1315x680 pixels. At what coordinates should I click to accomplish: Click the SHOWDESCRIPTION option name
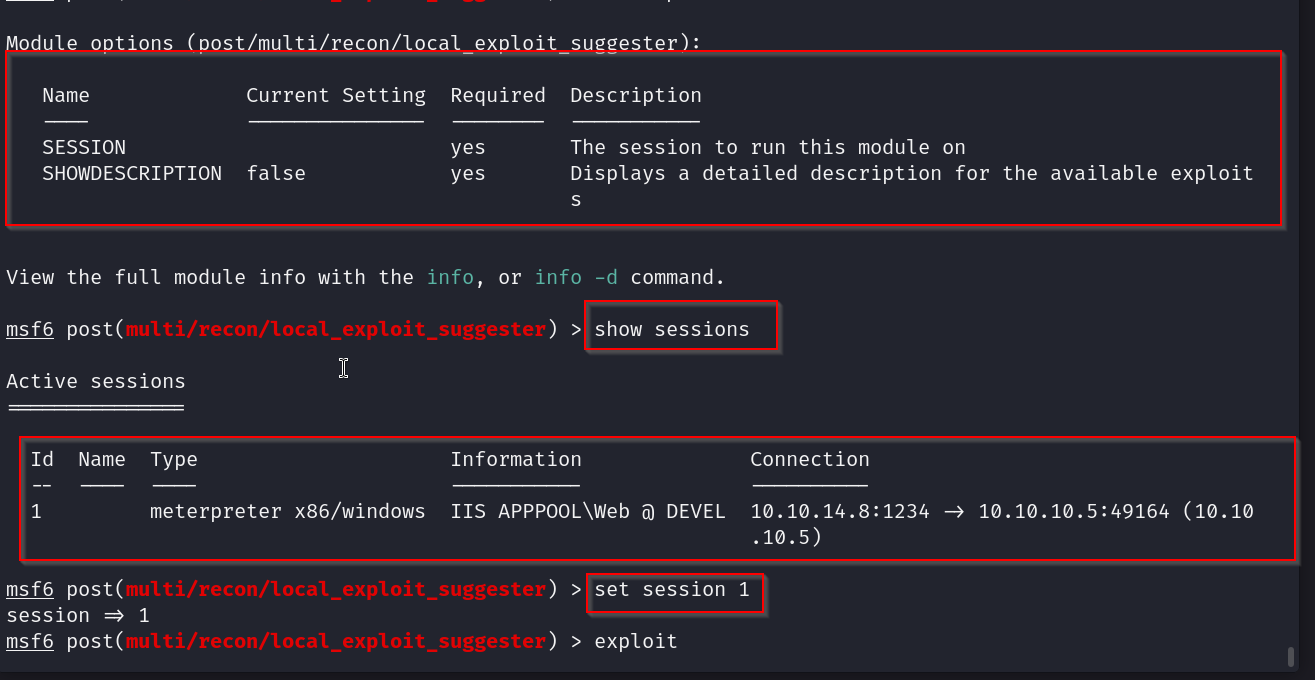click(x=132, y=173)
